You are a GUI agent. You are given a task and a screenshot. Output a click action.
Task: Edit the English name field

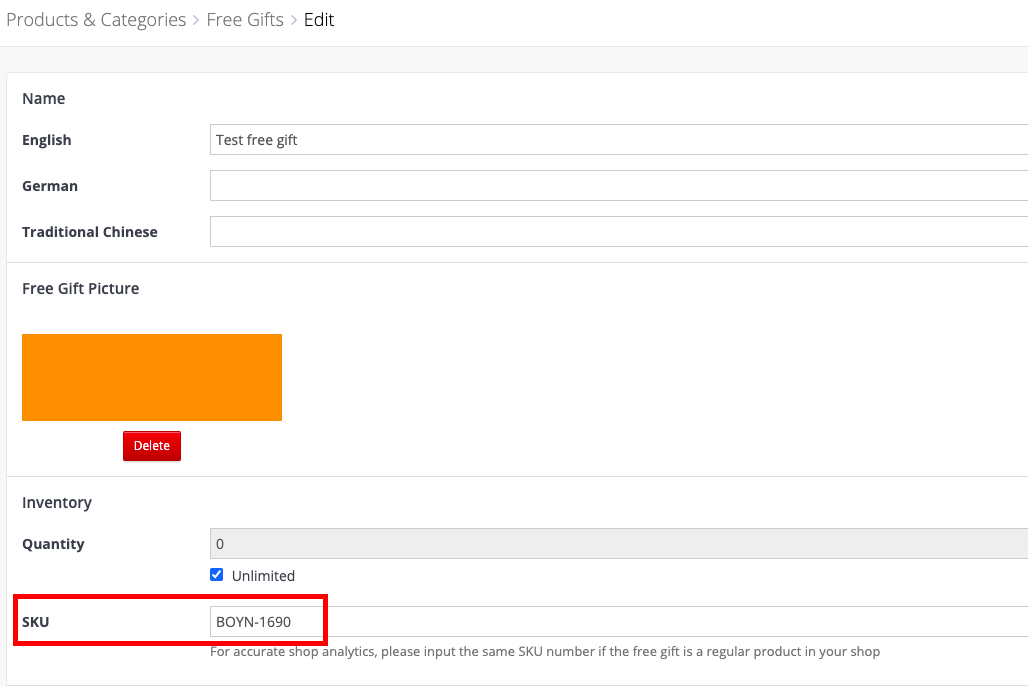point(619,140)
